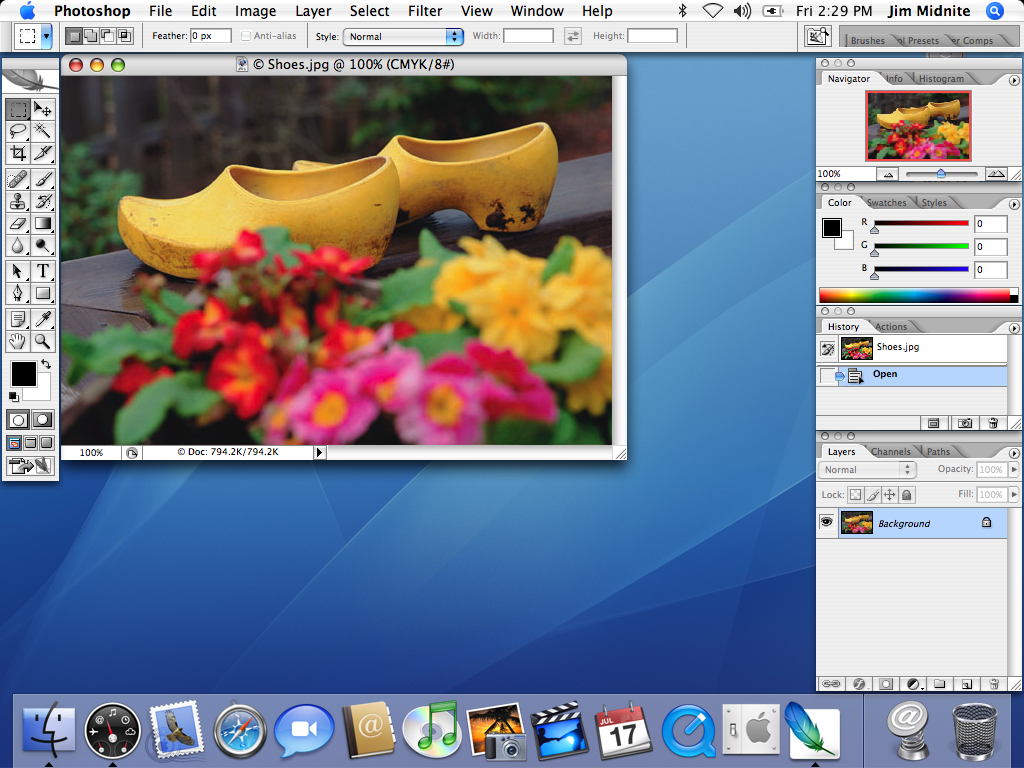The height and width of the screenshot is (768, 1024).
Task: Click the Feather input field
Action: (x=211, y=36)
